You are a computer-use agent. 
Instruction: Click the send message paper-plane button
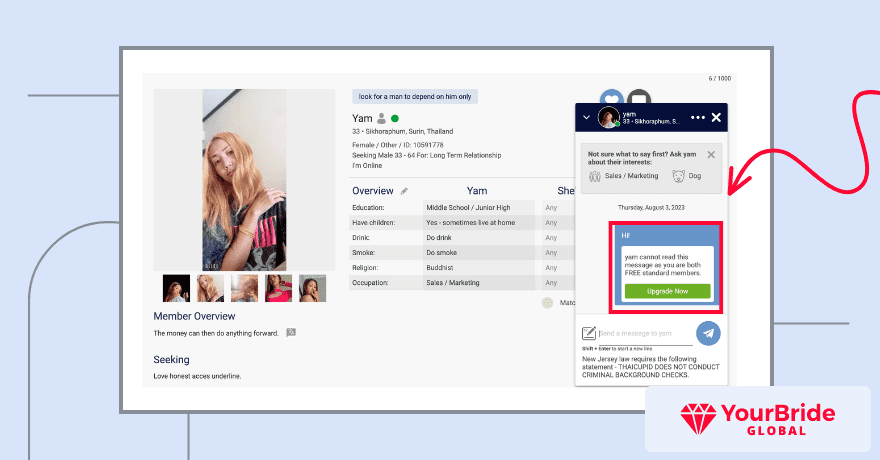point(708,333)
